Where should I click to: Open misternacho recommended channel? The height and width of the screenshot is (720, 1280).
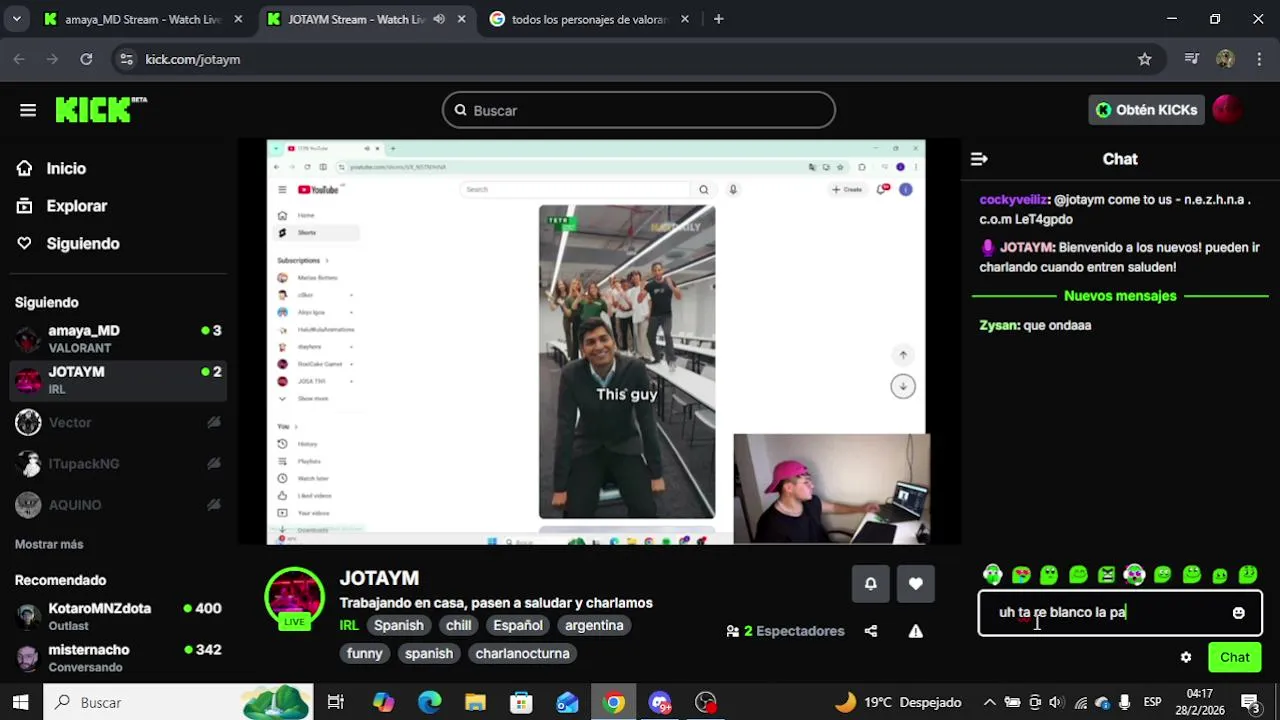coord(118,658)
